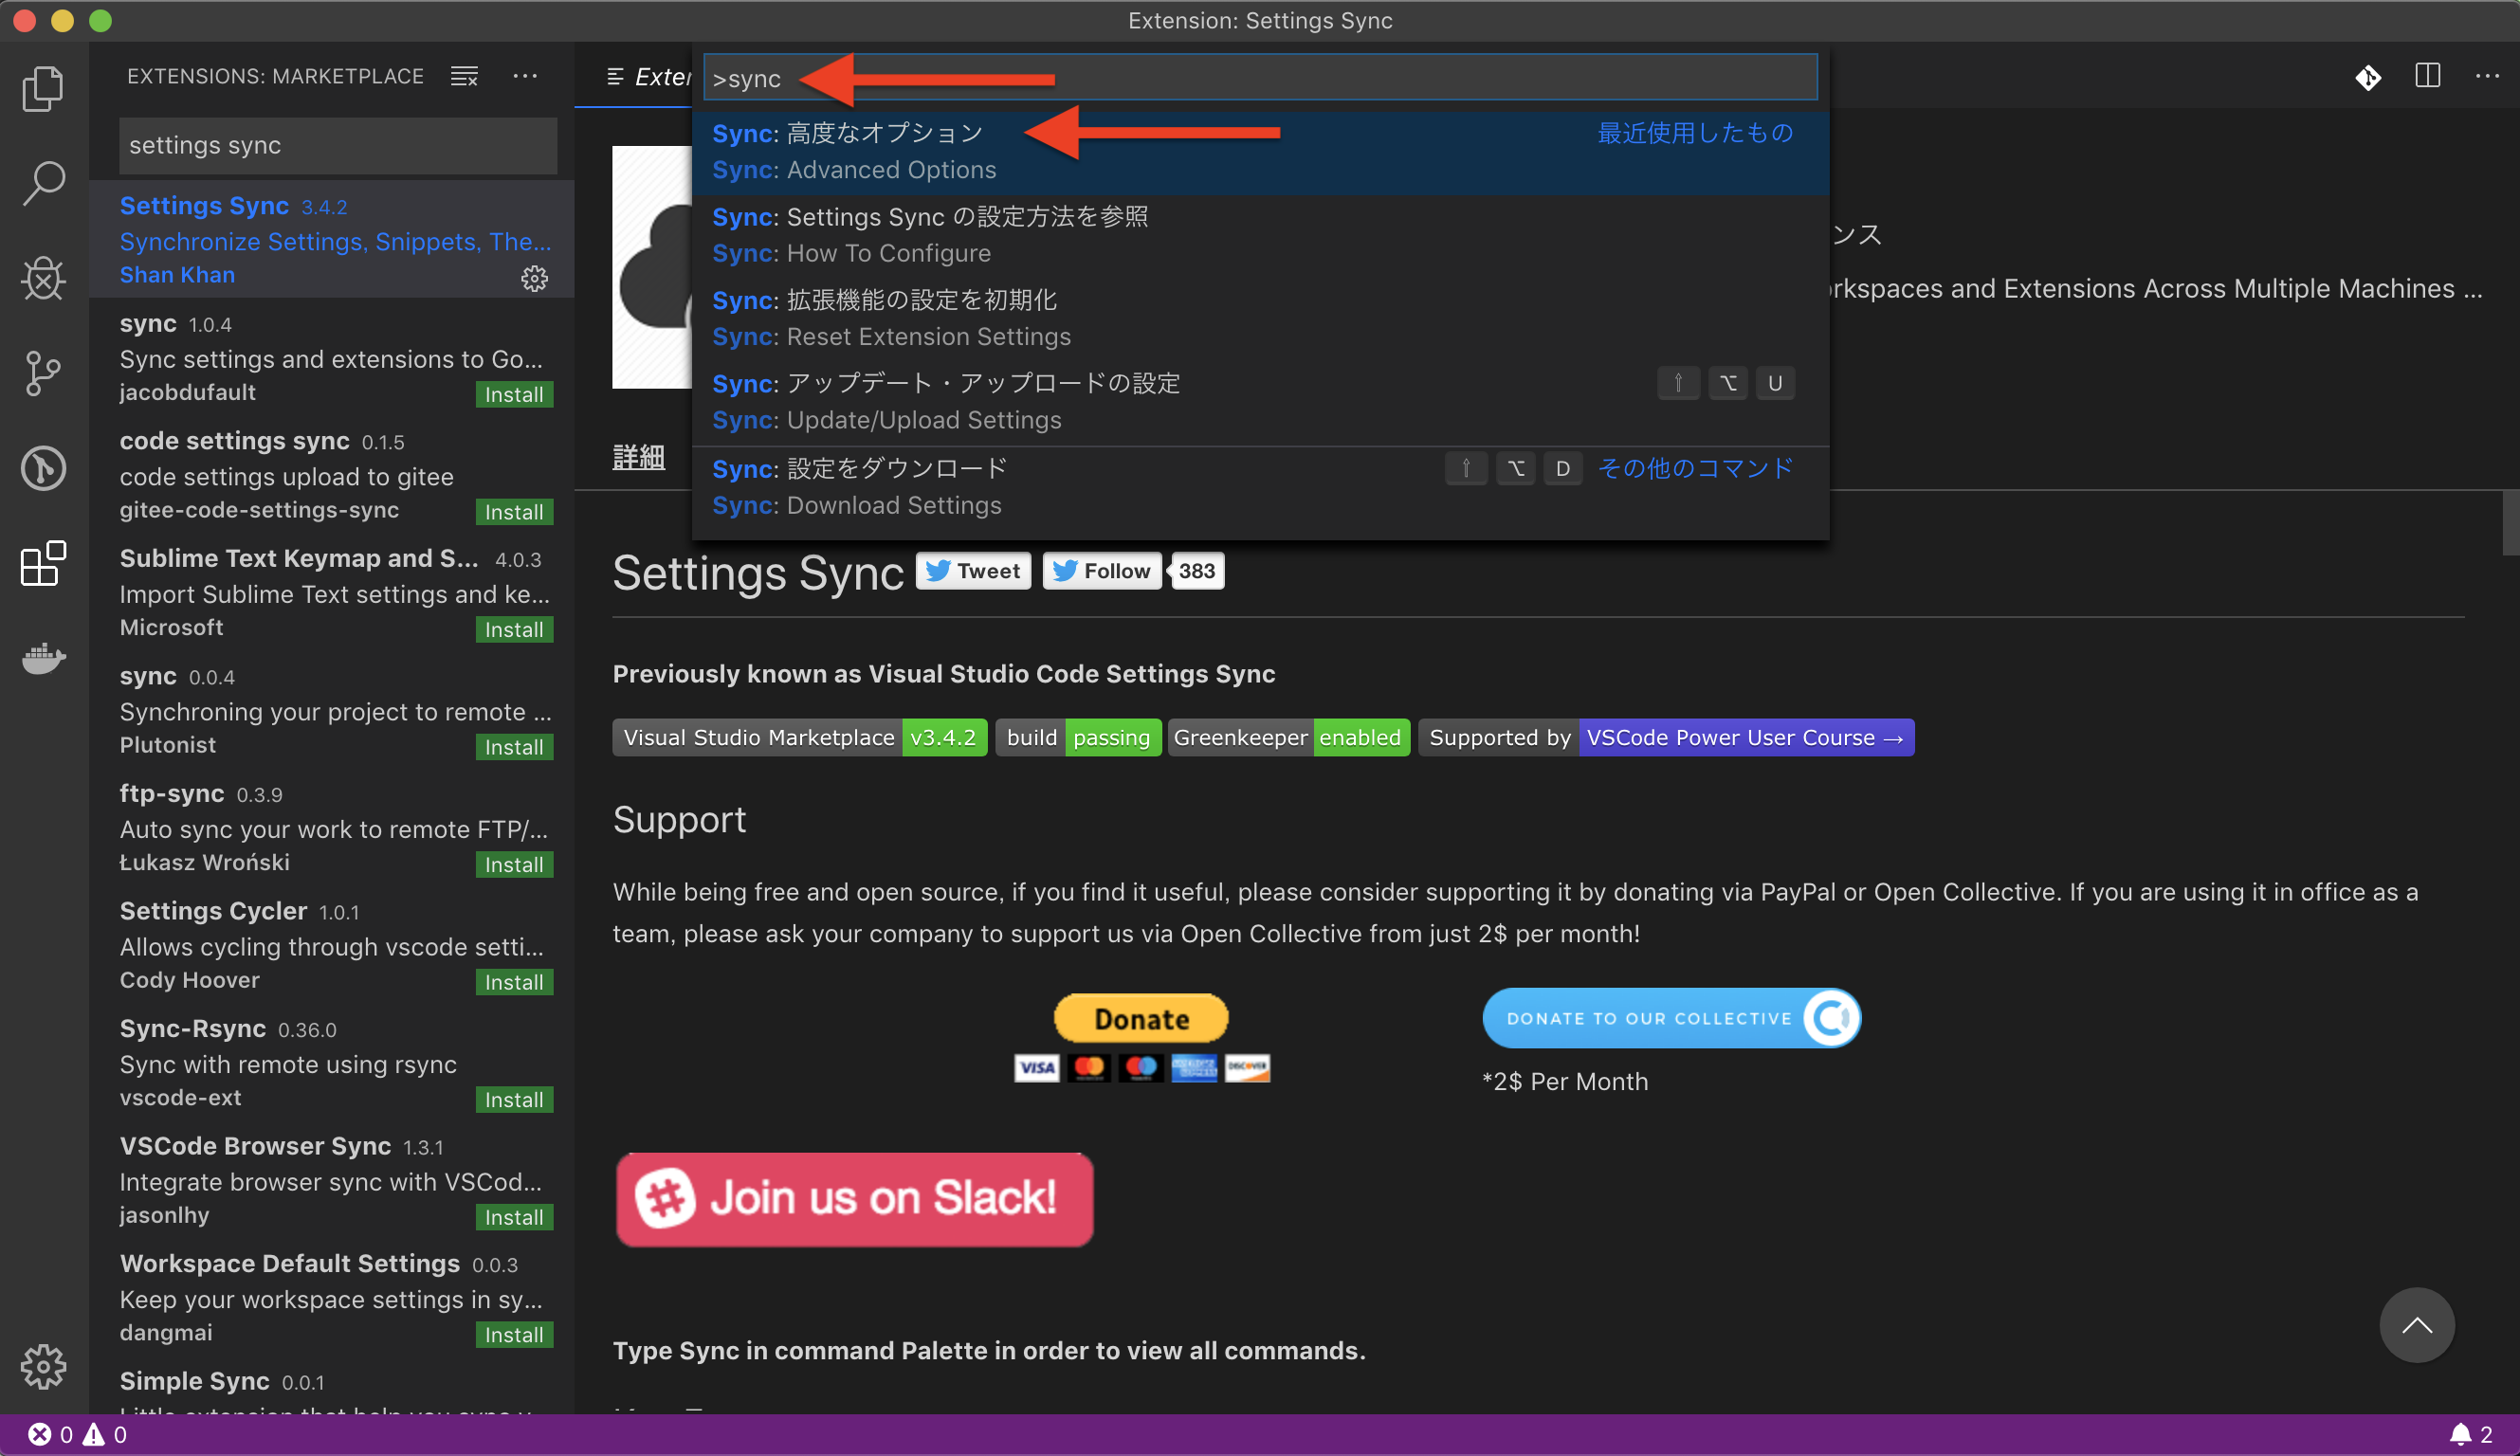Open the Docker view in activity bar
The image size is (2520, 1456).
tap(43, 658)
